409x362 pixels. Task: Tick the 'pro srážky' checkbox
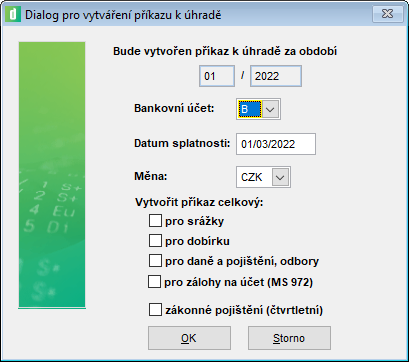155,221
